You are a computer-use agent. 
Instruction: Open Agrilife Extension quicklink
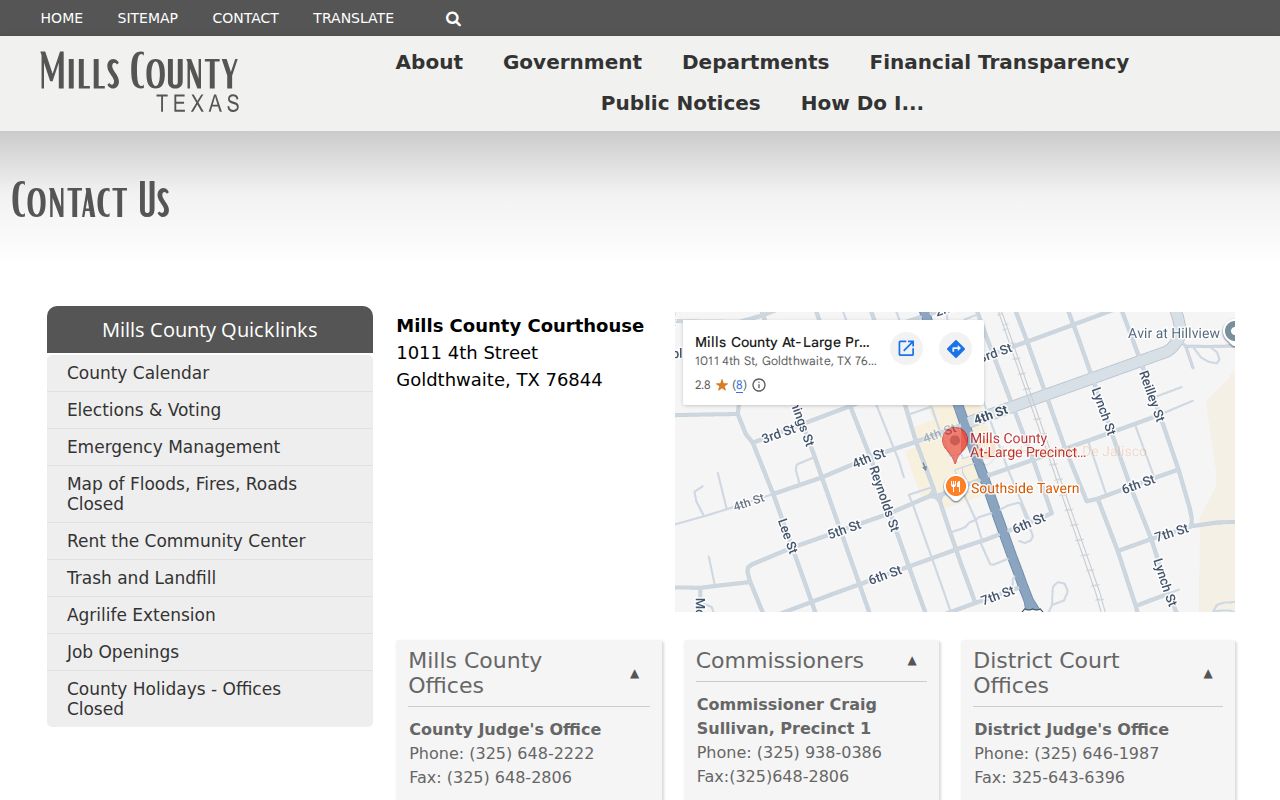(x=210, y=615)
